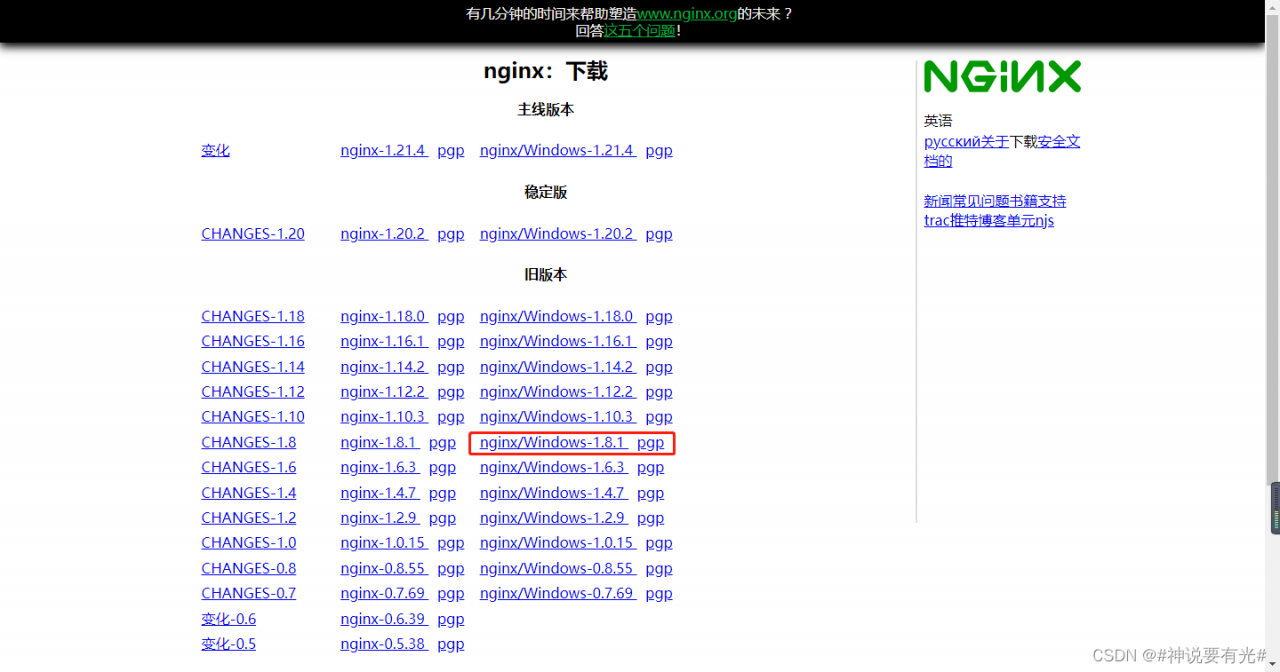Download nginx-1.14.2 source
The image size is (1280, 672).
(x=384, y=367)
